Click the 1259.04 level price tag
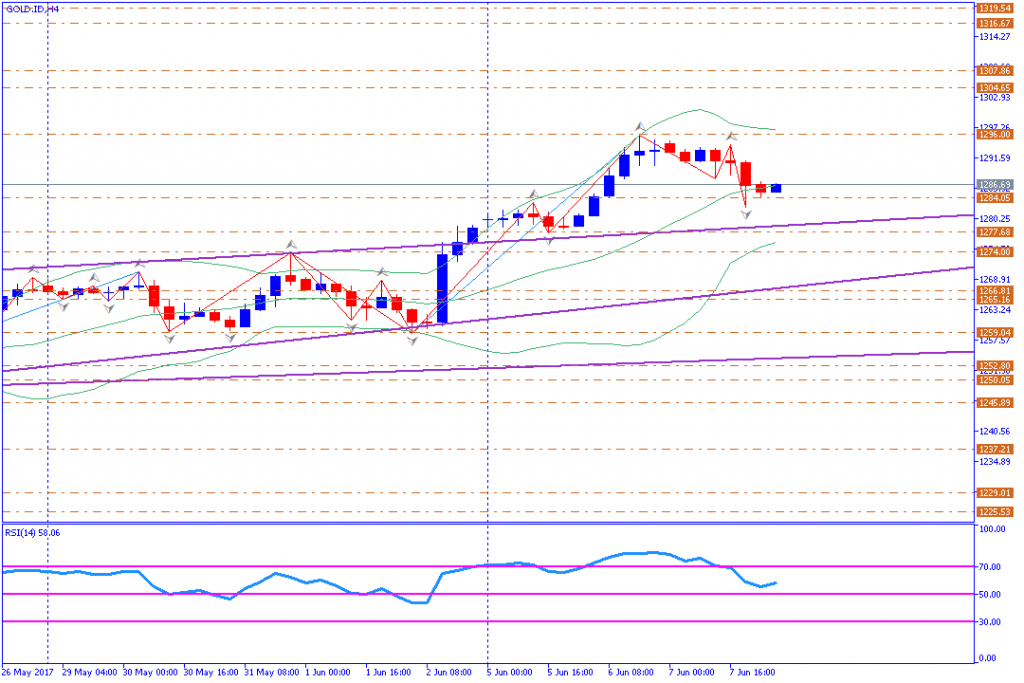Viewport: 1024px width, 683px height. [994, 332]
